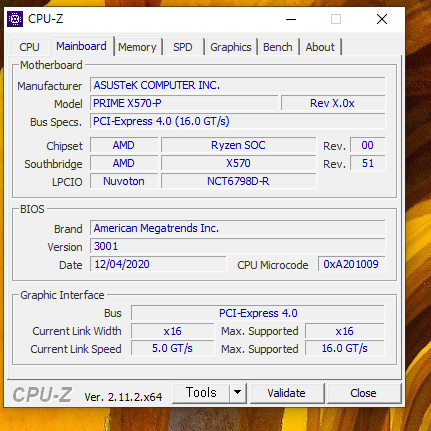This screenshot has width=431, height=431.
Task: Click BIOS version value 3001
Action: 237,246
